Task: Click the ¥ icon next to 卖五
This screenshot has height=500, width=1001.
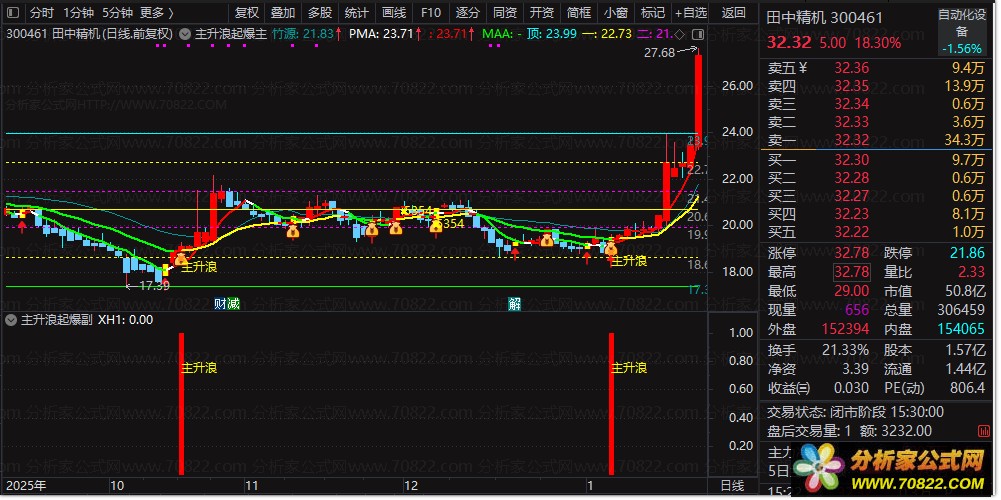Action: [x=802, y=68]
